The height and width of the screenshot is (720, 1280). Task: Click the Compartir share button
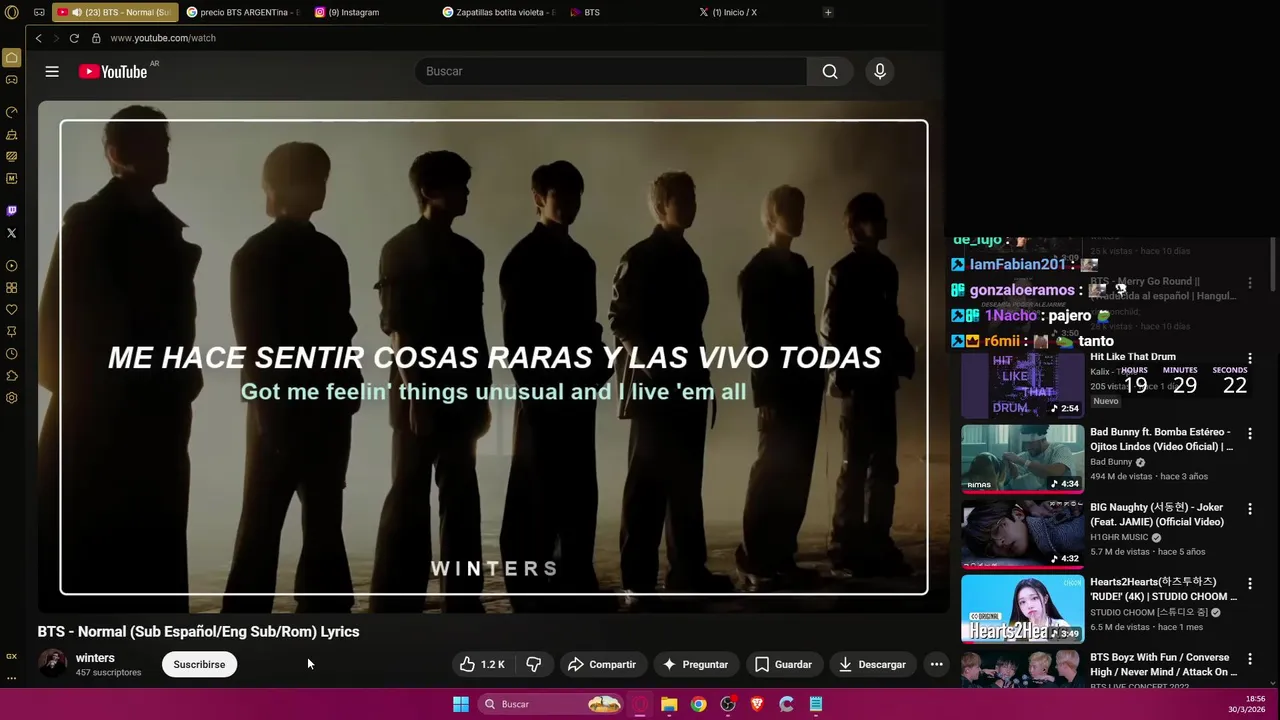(x=602, y=664)
